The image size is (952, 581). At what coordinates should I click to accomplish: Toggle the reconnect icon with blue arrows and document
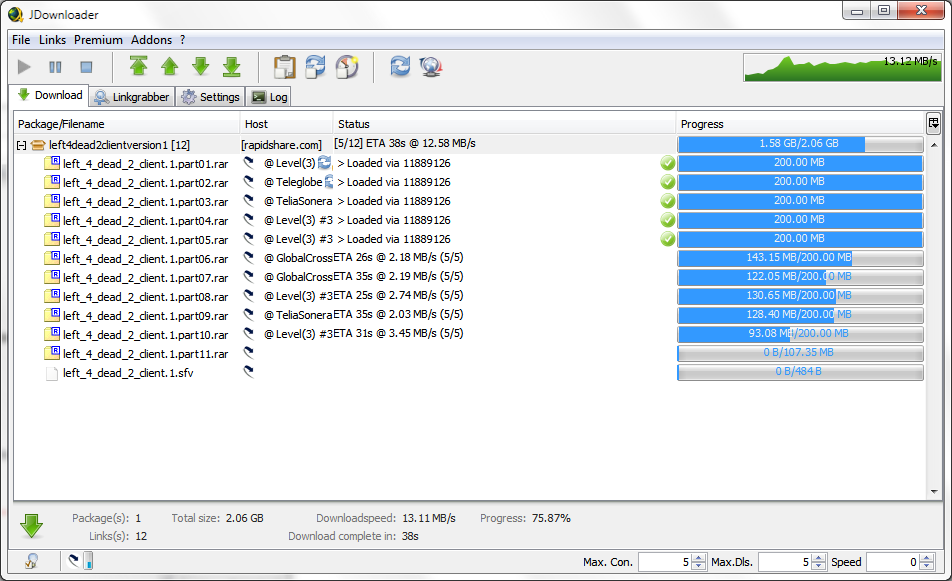[315, 67]
